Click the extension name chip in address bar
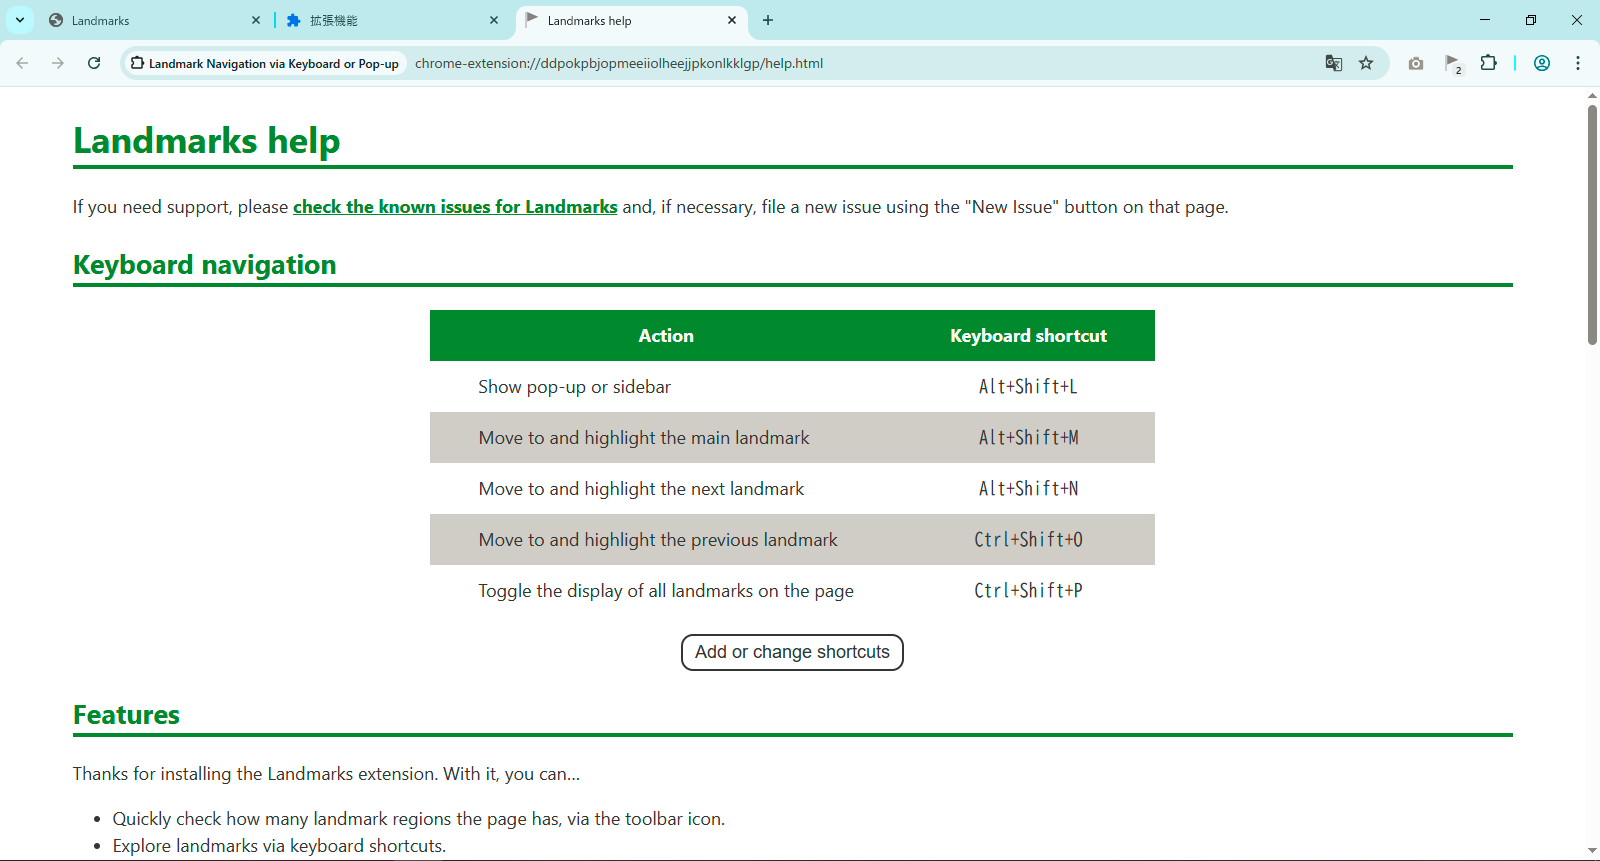The image size is (1600, 861). point(265,63)
